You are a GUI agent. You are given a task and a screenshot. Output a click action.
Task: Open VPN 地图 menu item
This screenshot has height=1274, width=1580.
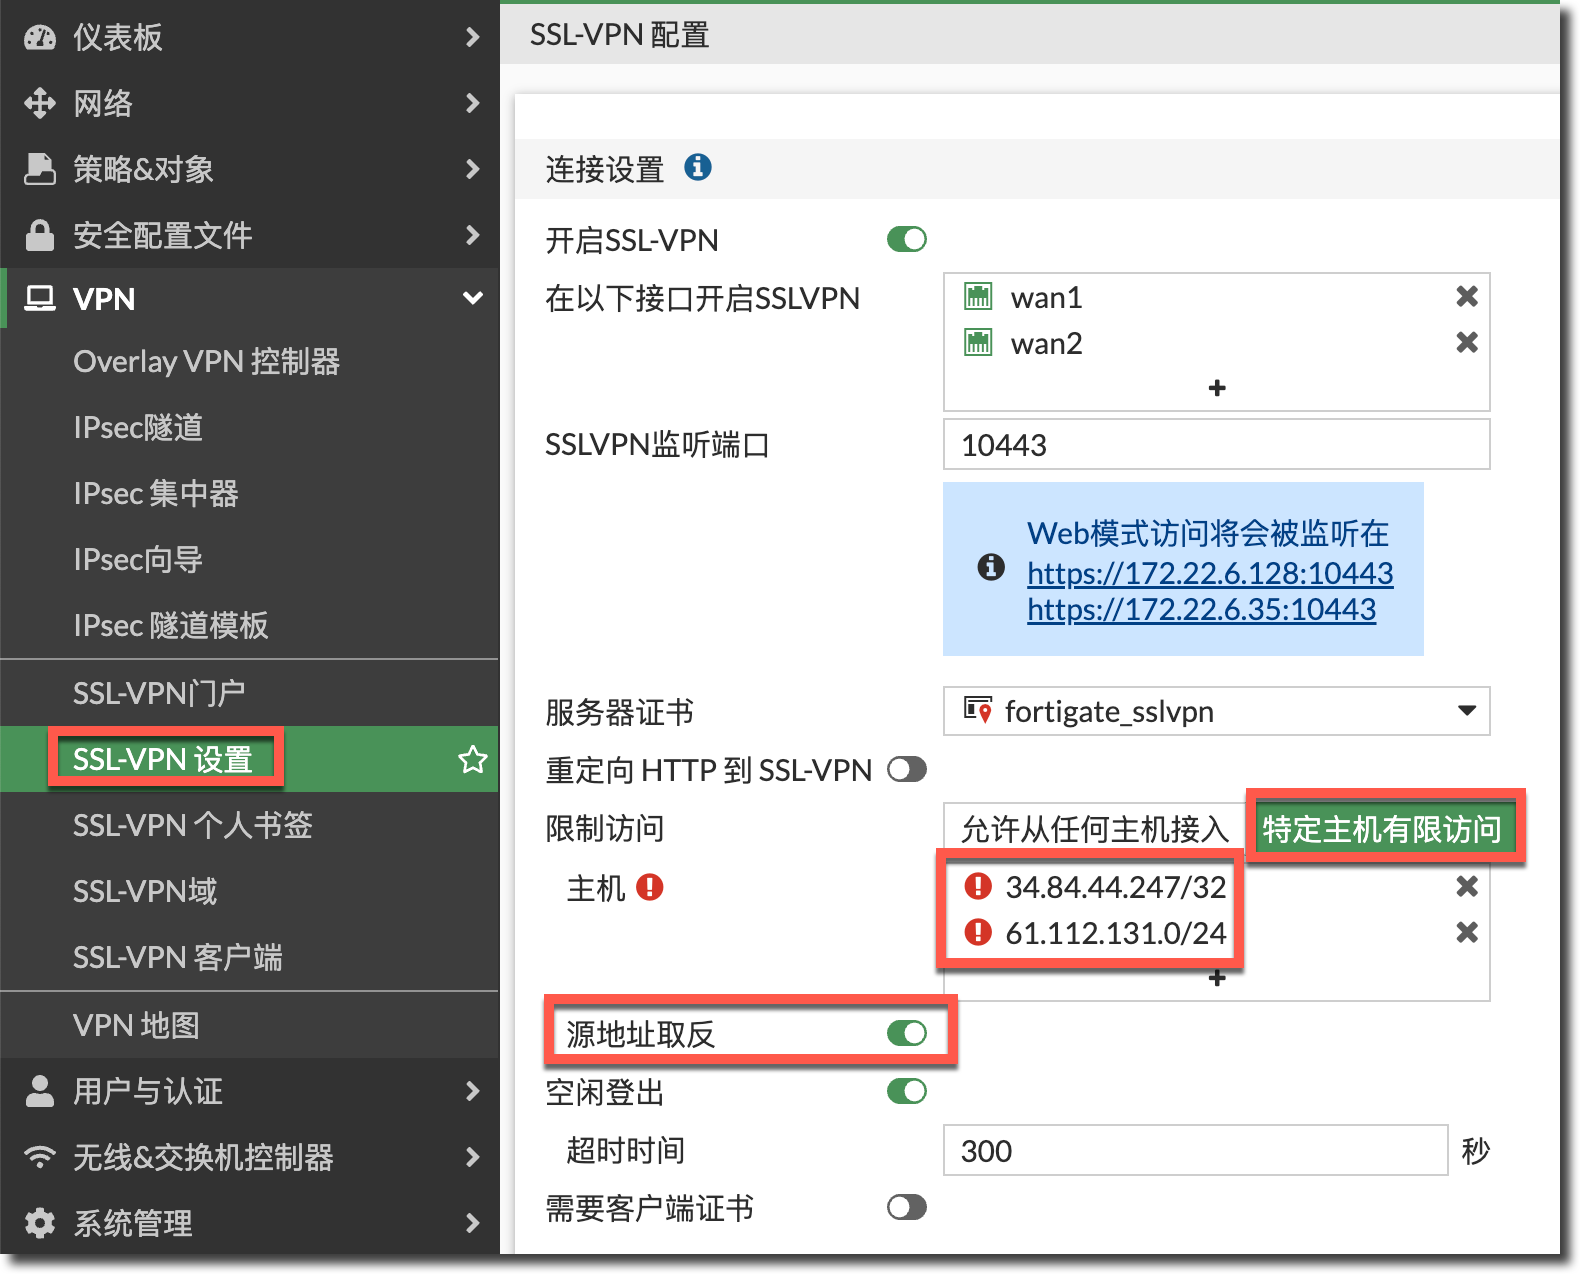250,1025
